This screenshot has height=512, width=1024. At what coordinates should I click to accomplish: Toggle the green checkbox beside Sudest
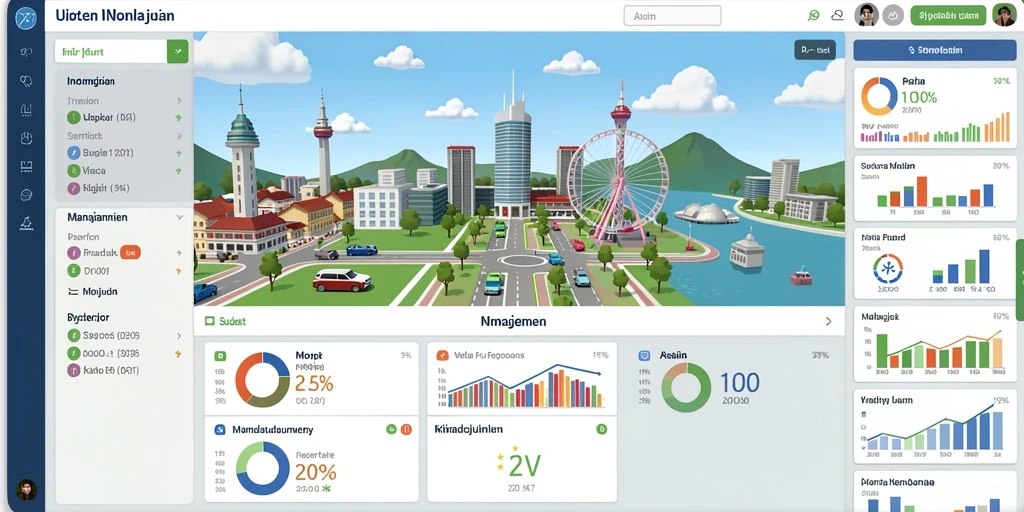[x=210, y=321]
